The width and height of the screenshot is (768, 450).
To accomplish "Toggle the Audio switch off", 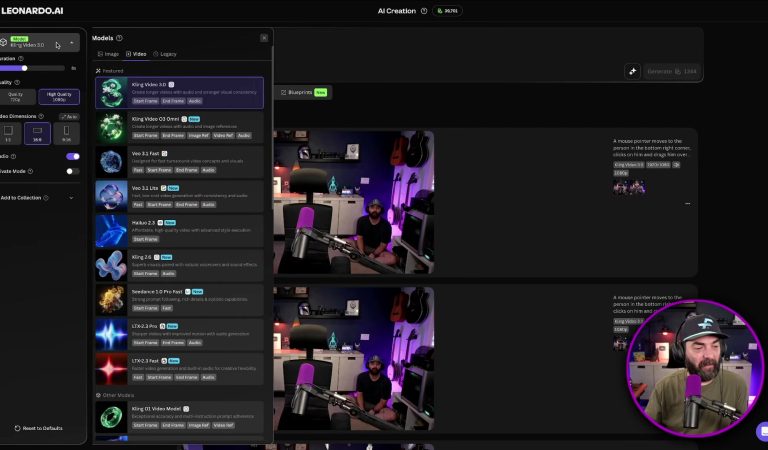I will click(x=73, y=157).
